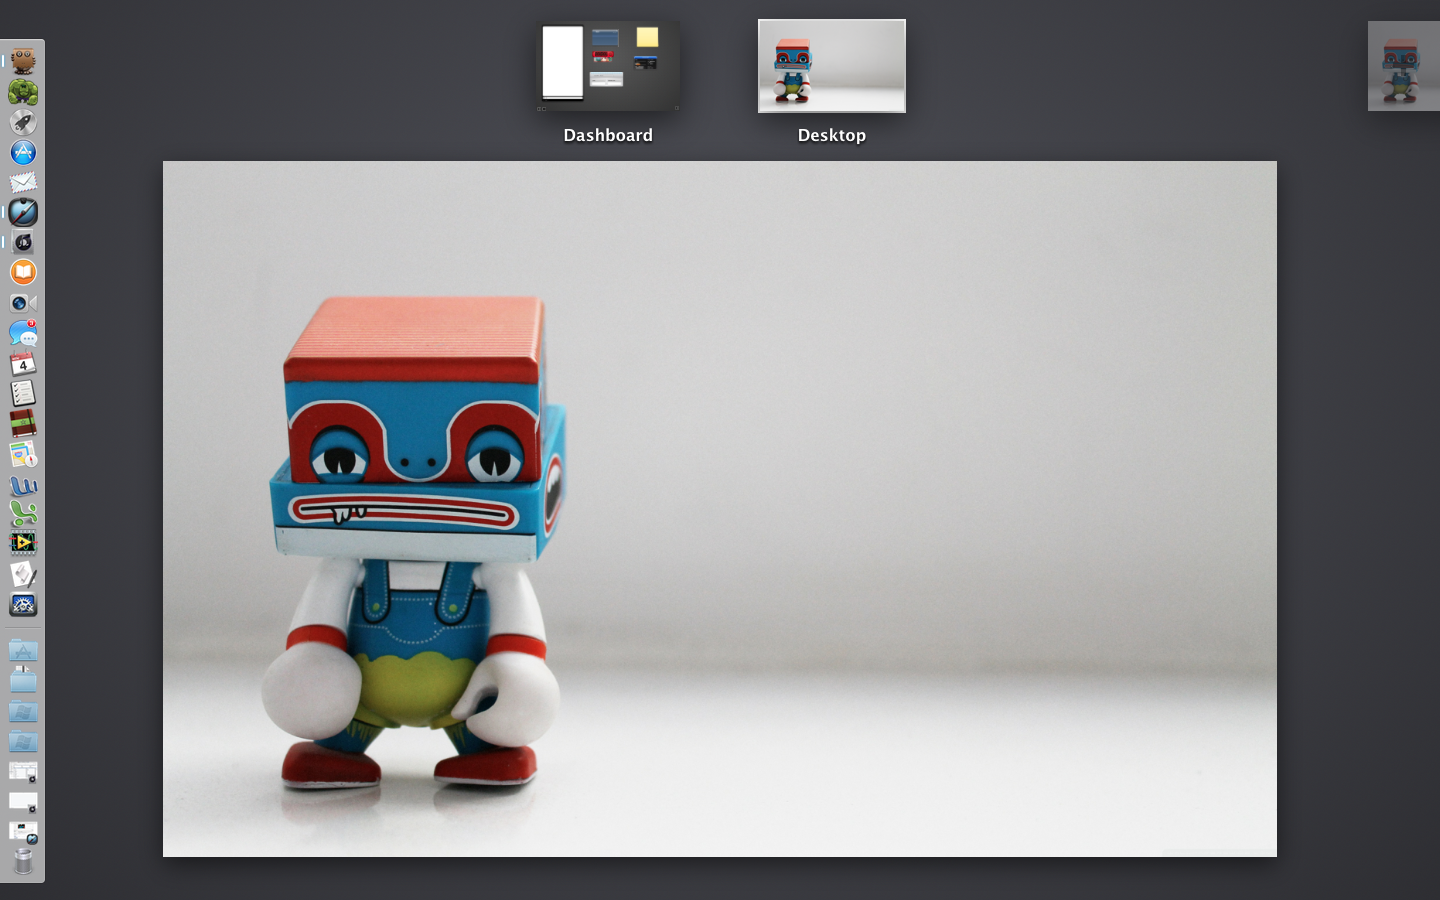1440x900 pixels.
Task: Open the Trash in the Dock
Action: 23,861
